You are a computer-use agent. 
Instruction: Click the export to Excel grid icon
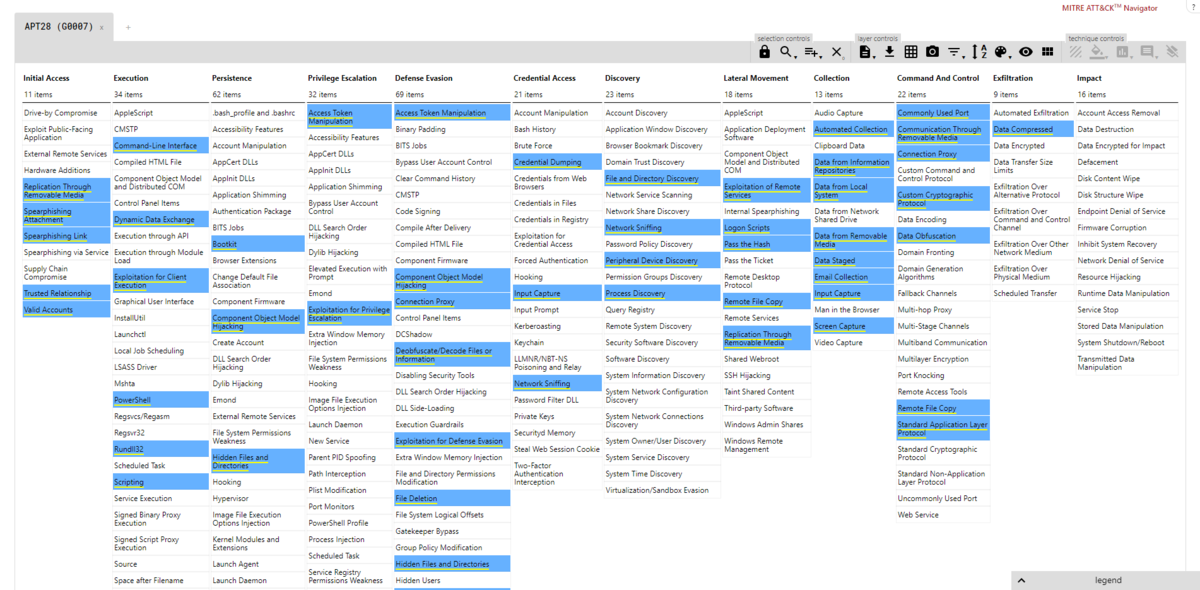coord(911,52)
